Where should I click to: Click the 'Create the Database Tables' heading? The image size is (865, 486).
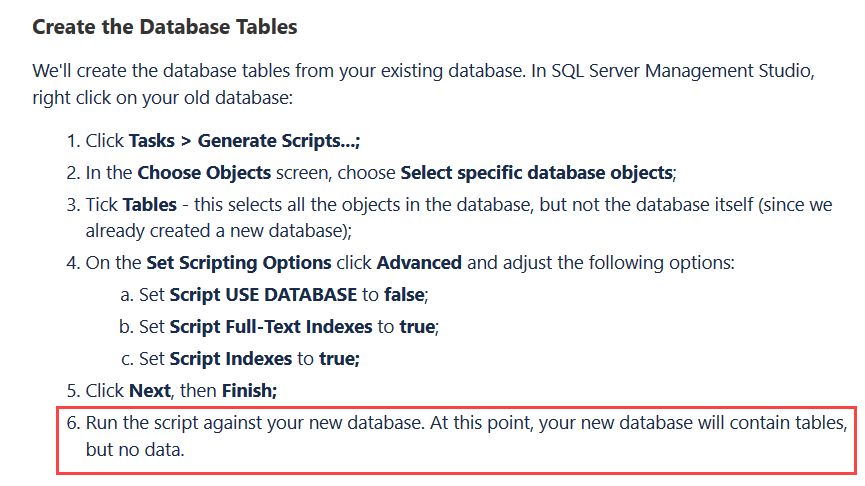pyautogui.click(x=164, y=27)
